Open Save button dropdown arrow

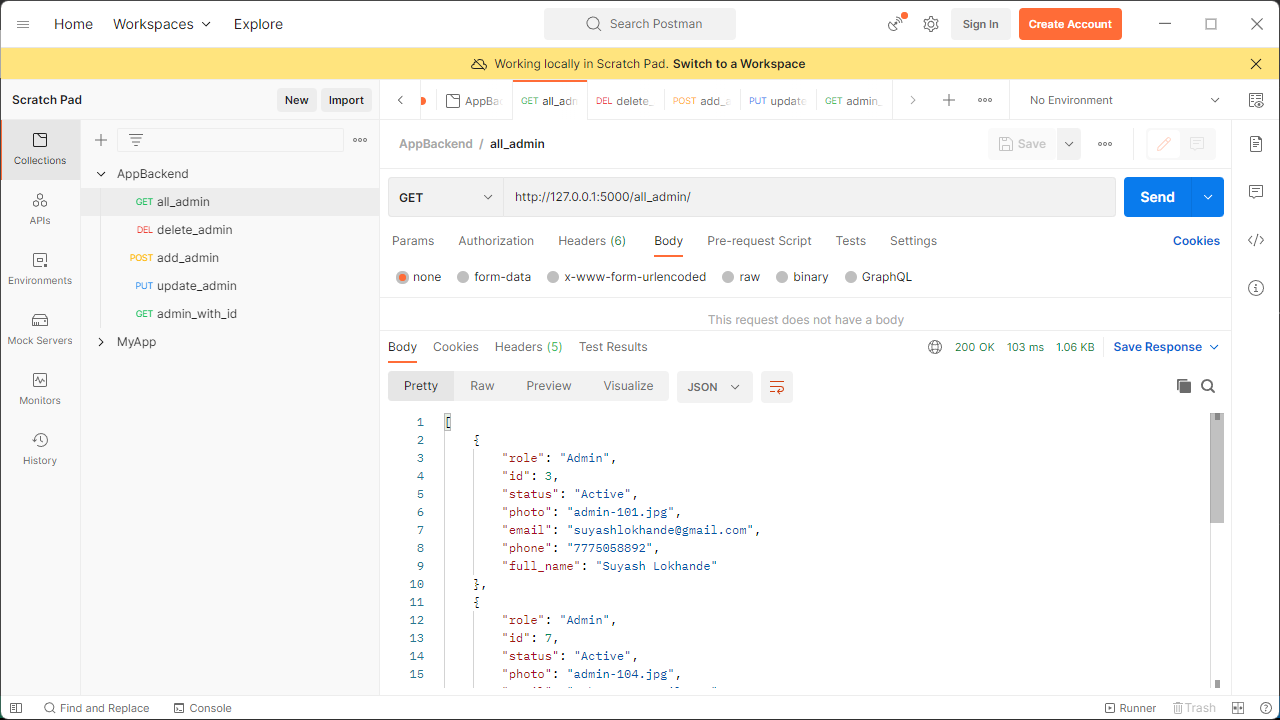(x=1069, y=144)
